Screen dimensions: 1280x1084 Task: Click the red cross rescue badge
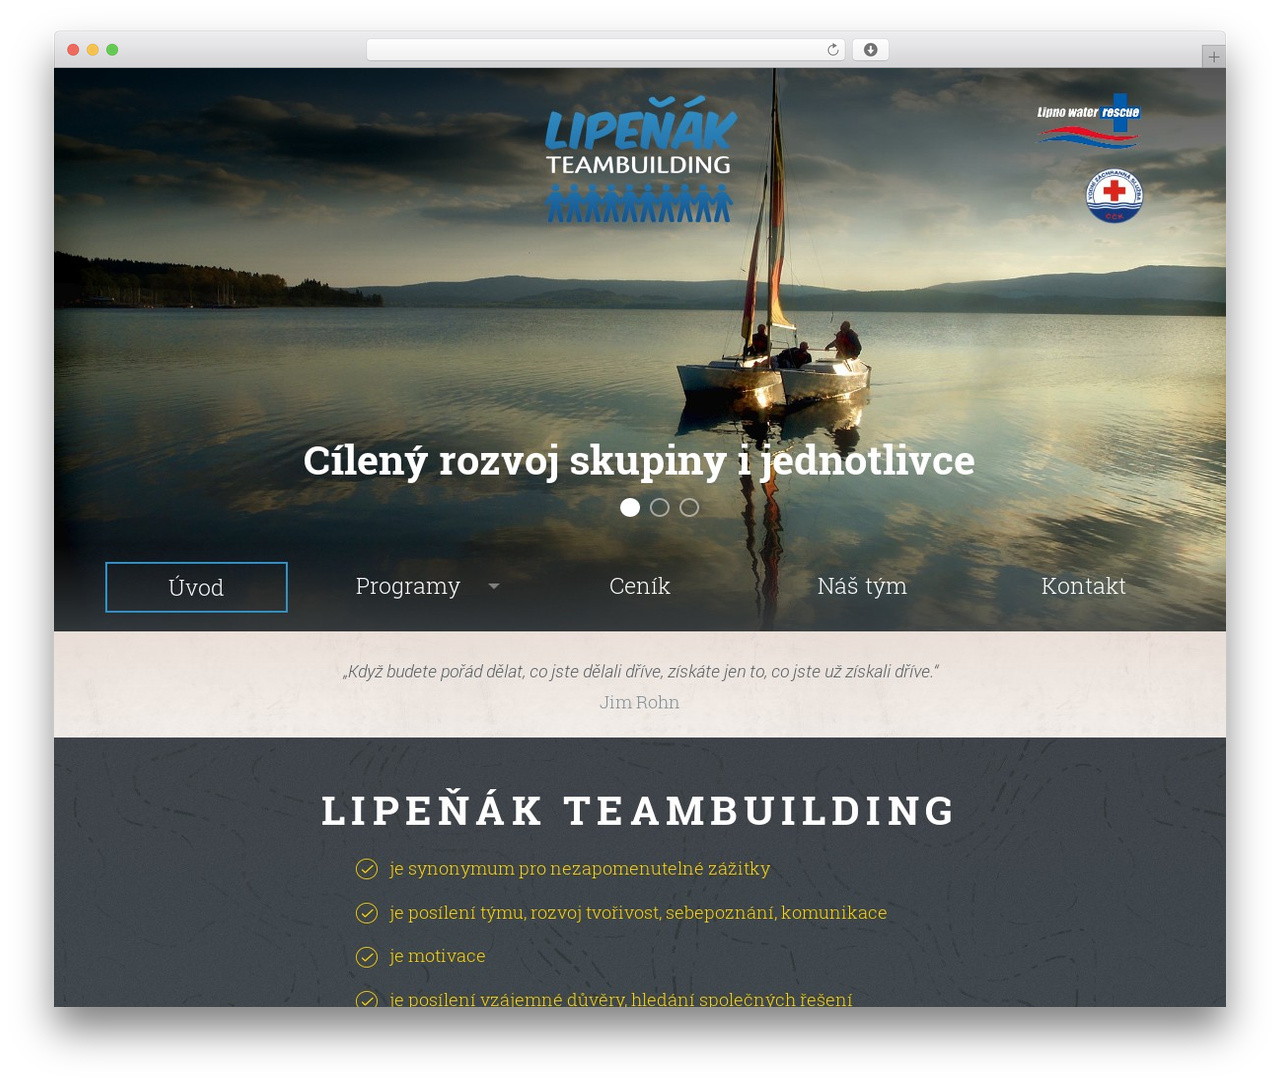(1114, 195)
